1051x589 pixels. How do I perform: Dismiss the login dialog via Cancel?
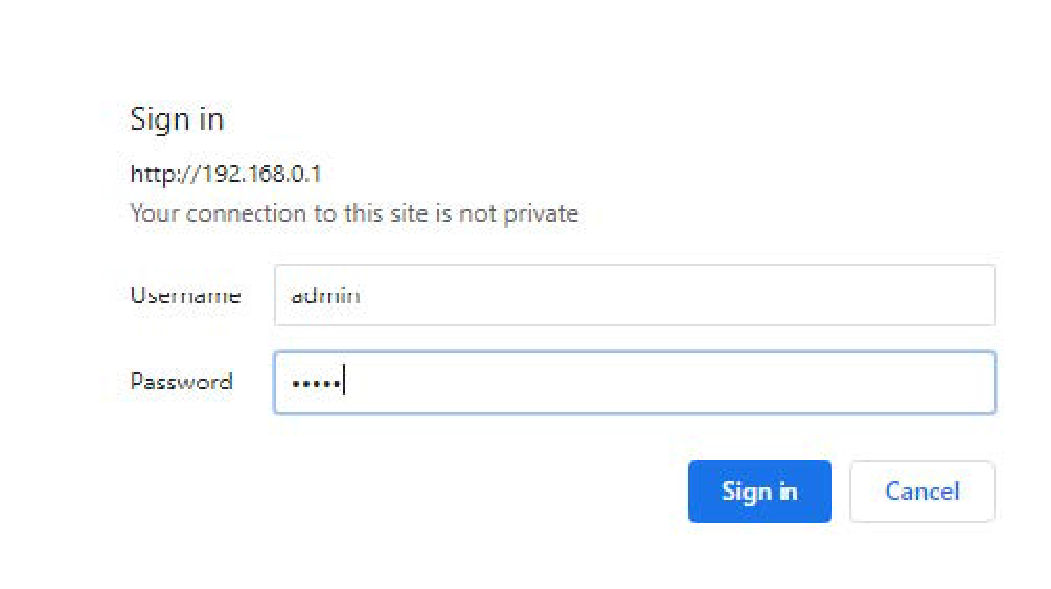point(921,491)
